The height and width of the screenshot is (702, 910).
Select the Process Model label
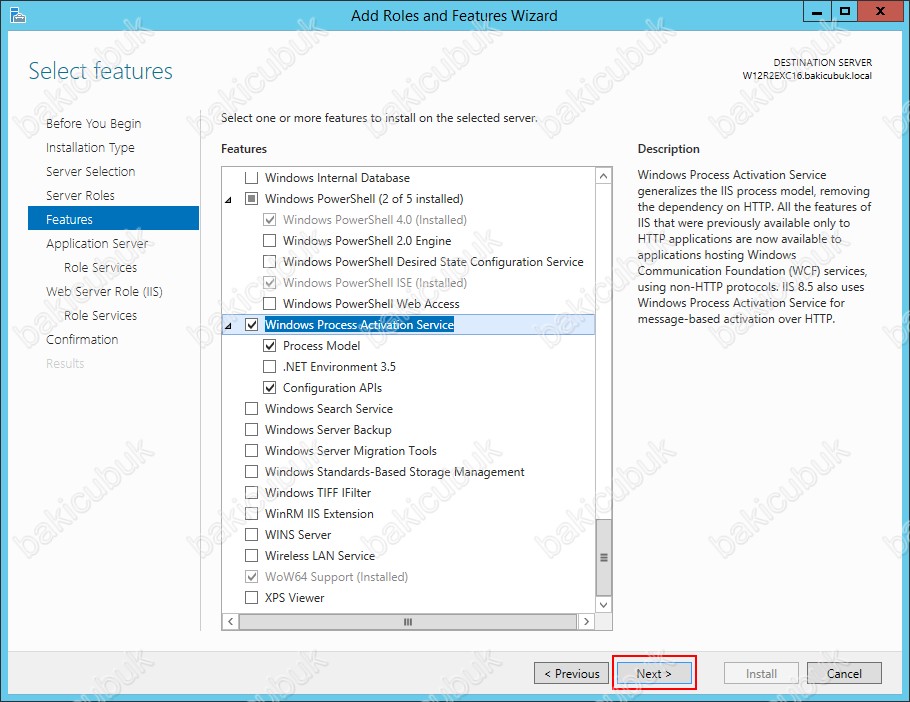(x=322, y=346)
